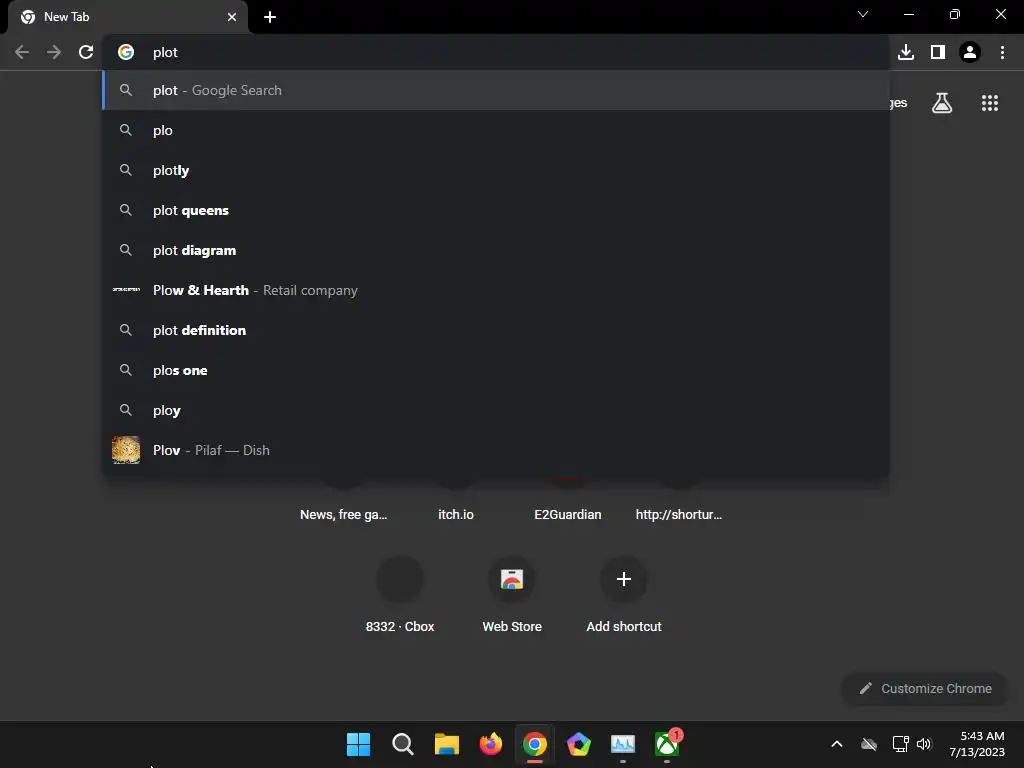Click the Chrome taskbar icon
The image size is (1024, 768).
coord(535,744)
